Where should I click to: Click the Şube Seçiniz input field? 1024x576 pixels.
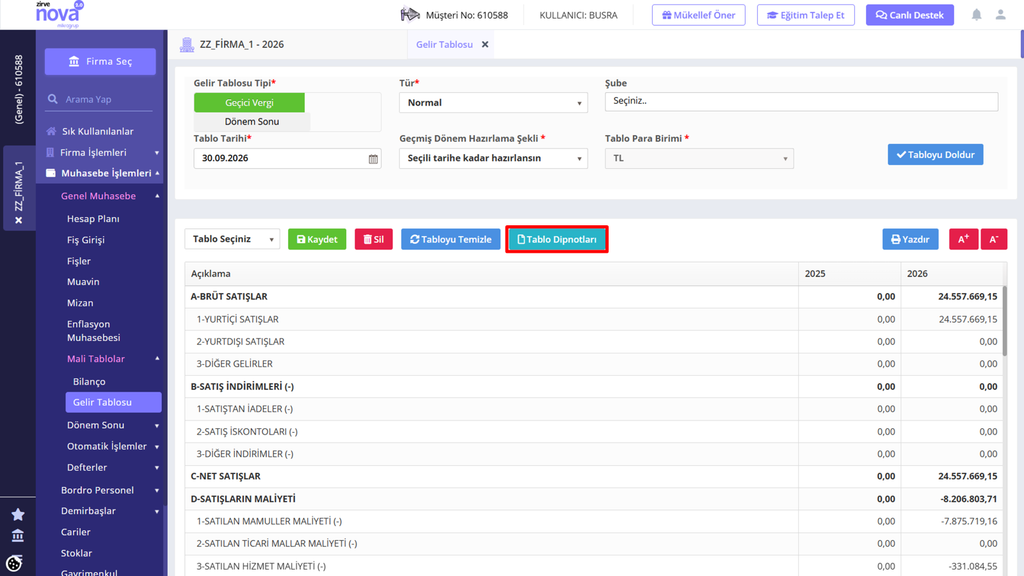(801, 101)
